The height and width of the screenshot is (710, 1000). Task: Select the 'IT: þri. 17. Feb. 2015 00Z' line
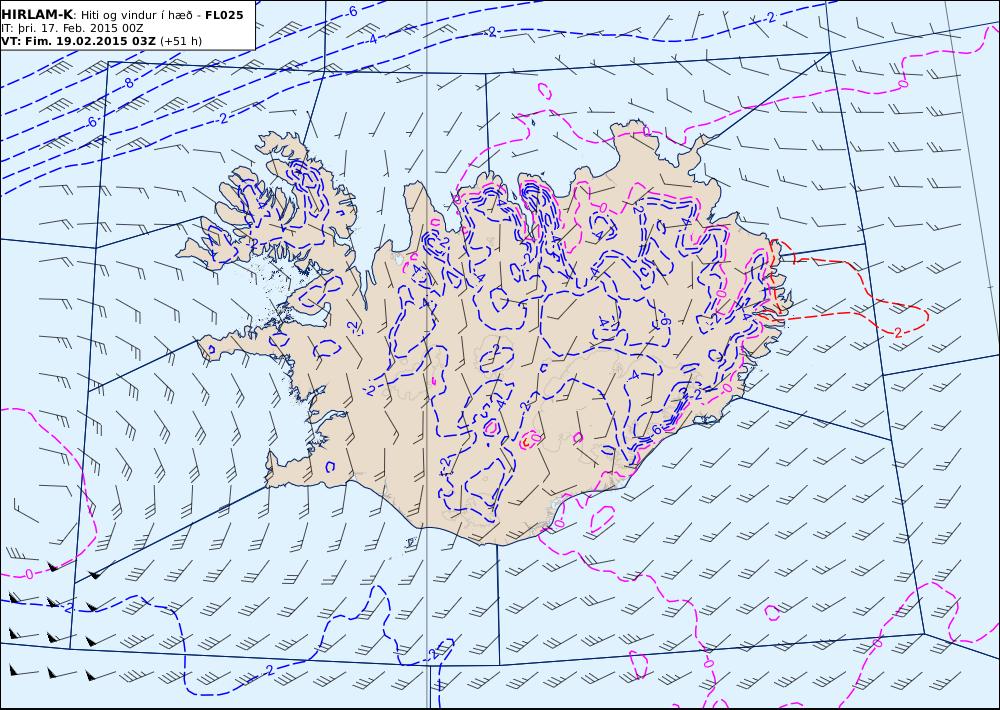(x=72, y=28)
